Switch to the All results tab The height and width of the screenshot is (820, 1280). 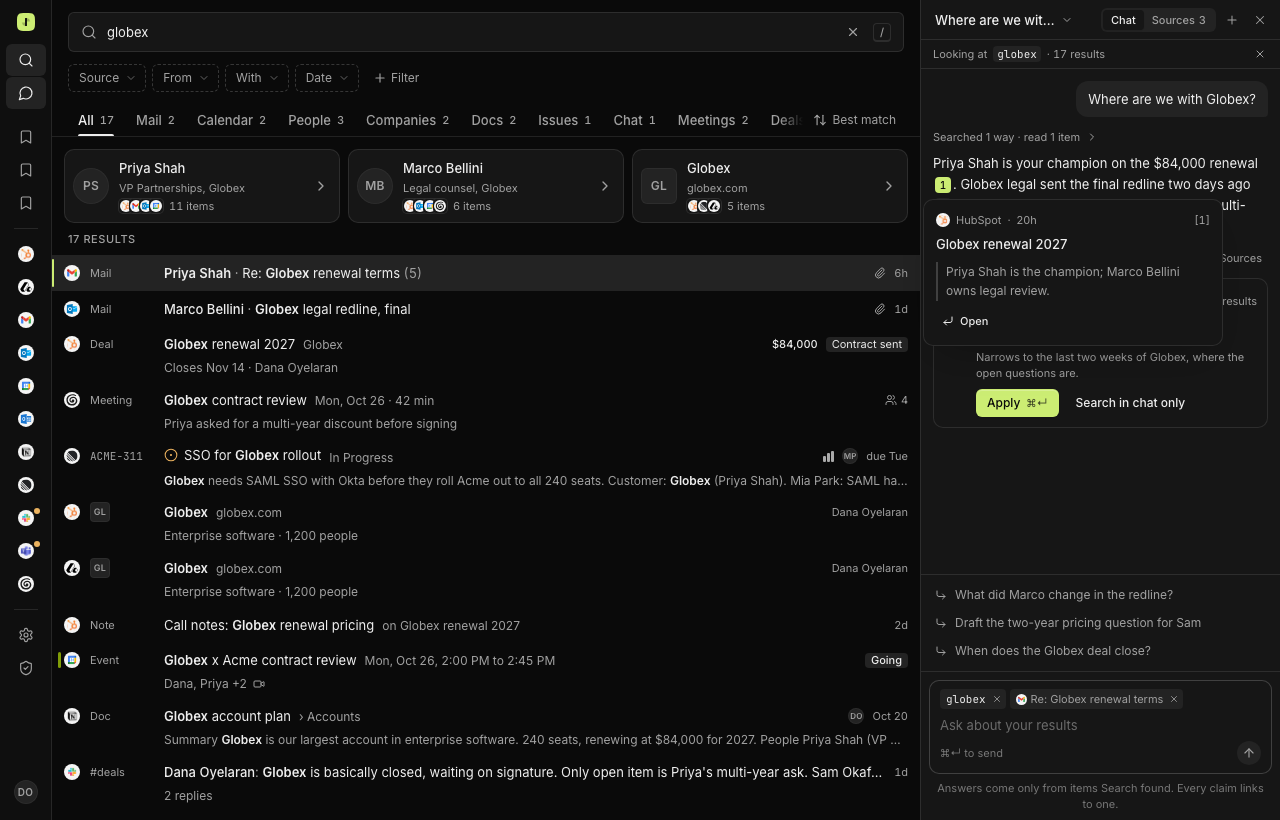96,120
